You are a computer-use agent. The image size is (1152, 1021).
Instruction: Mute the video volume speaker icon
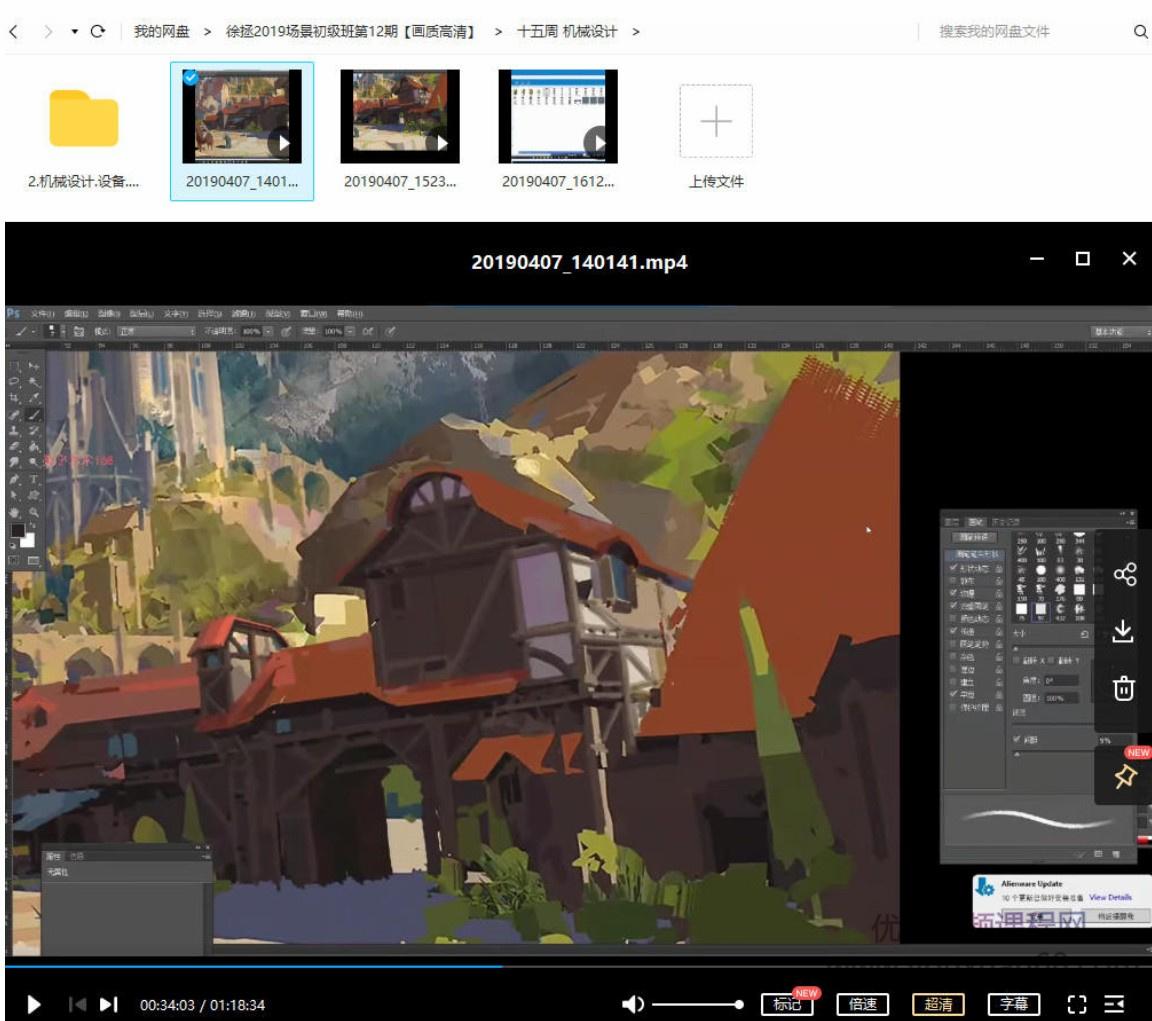coord(633,1004)
